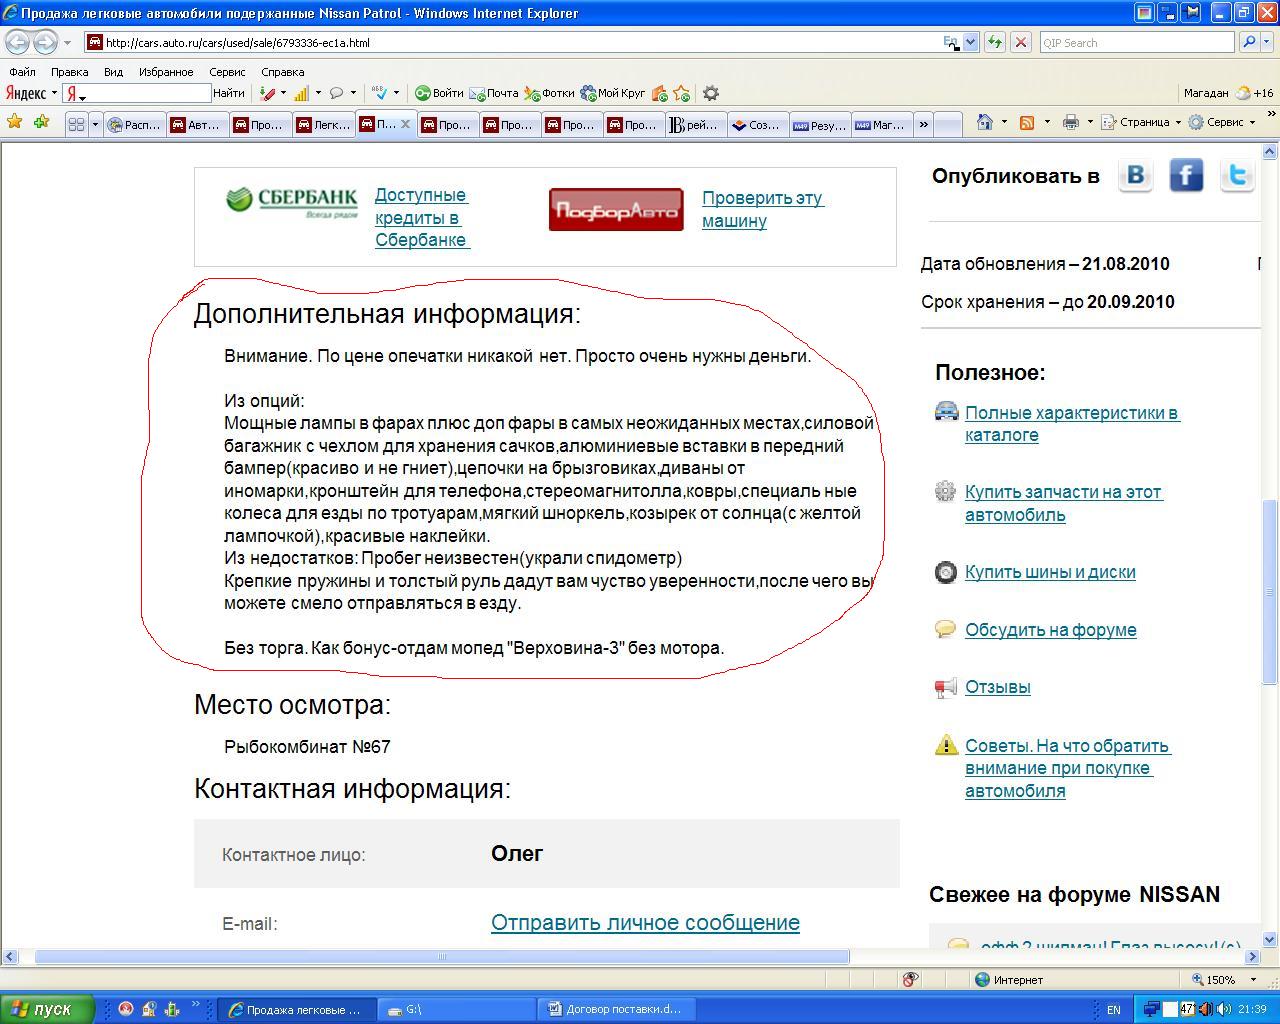
Task: Open the Купить шины и диски link
Action: (x=1050, y=572)
